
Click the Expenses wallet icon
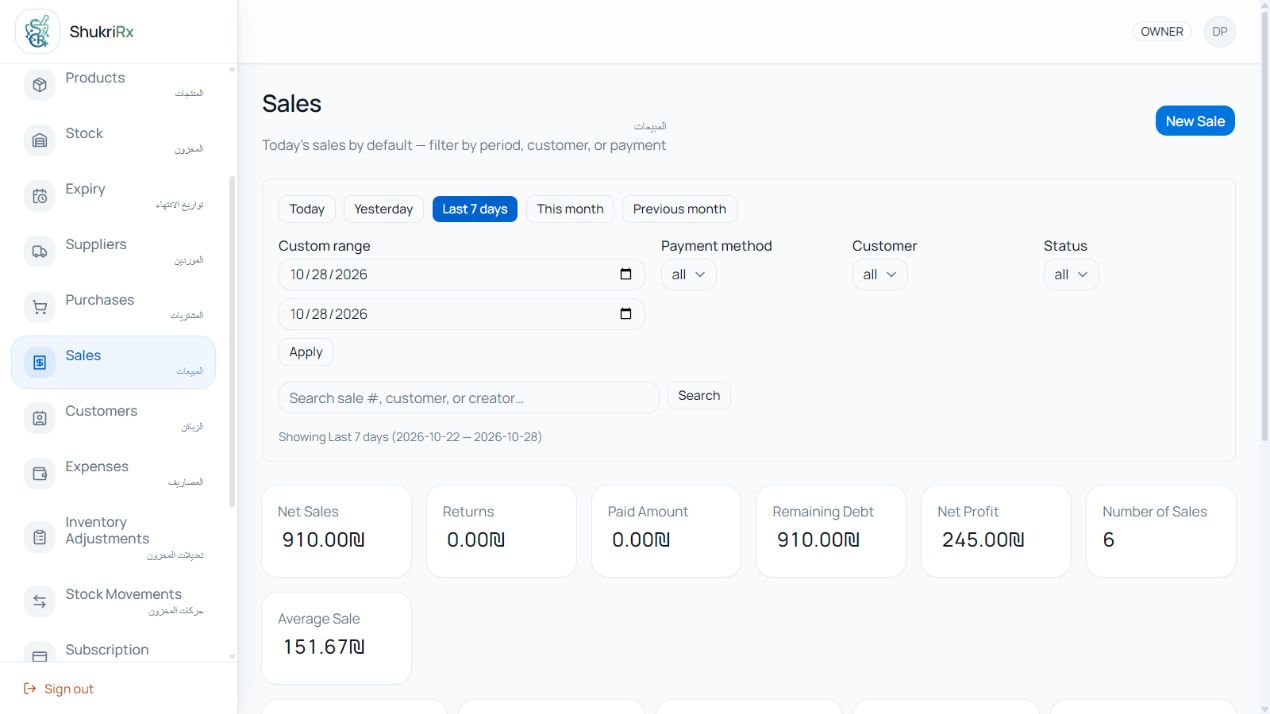pos(40,474)
